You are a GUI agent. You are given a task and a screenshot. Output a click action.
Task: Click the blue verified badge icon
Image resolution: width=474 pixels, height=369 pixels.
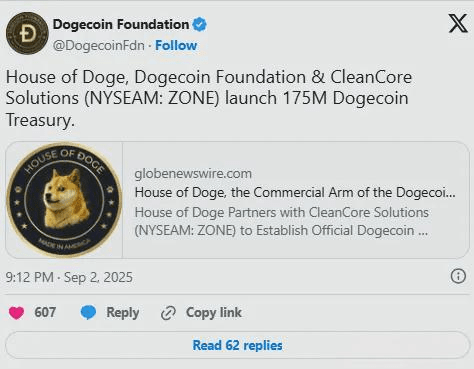200,24
